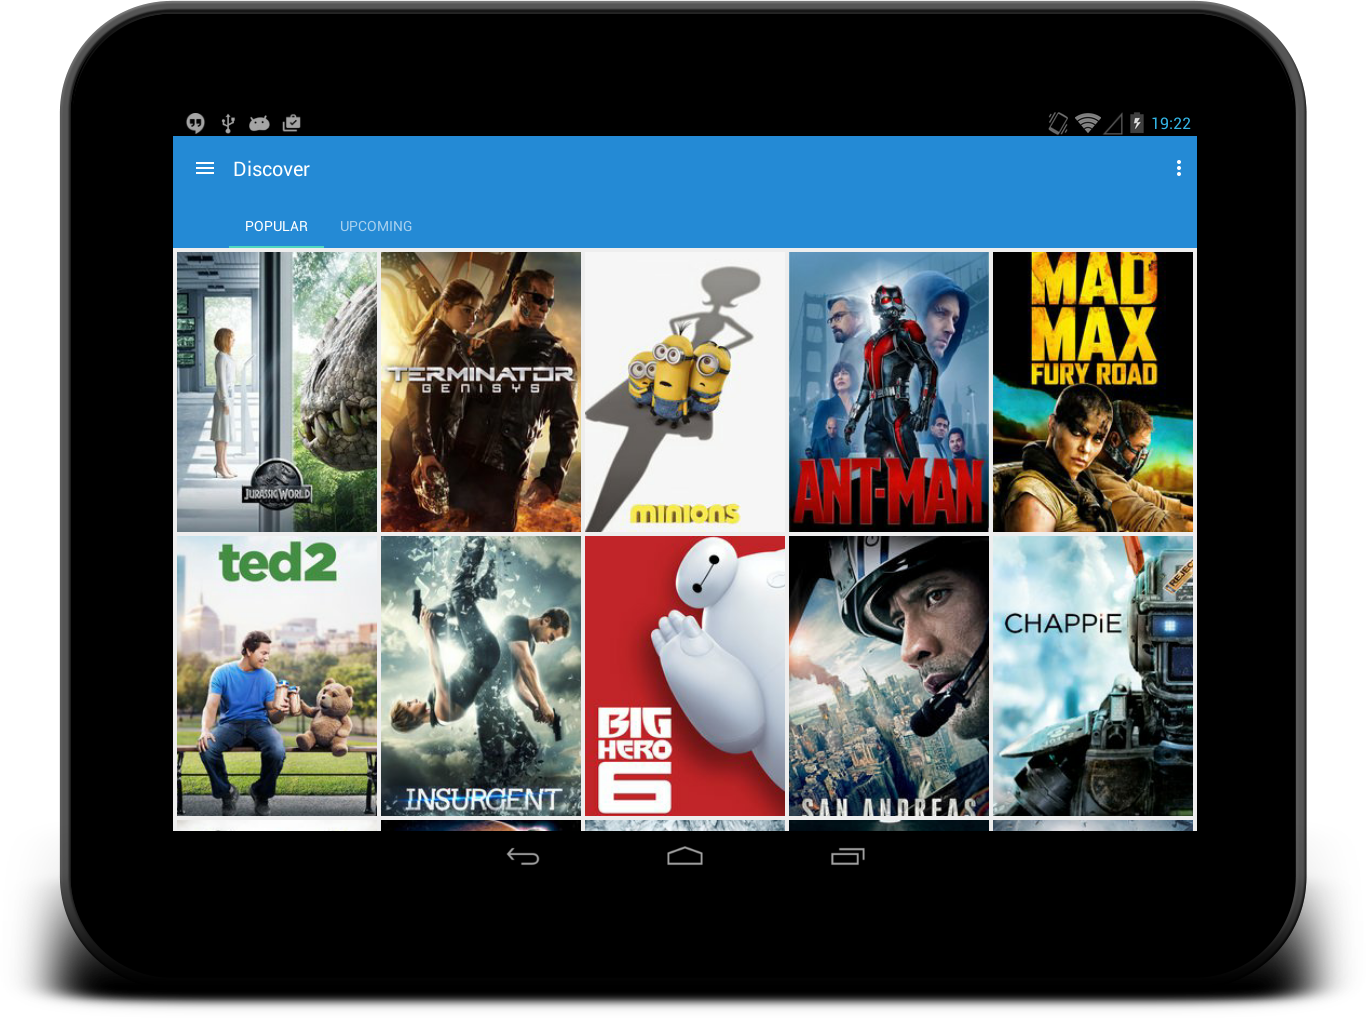Image resolution: width=1366 pixels, height=1018 pixels.
Task: Open the Jurassic World movie poster
Action: click(277, 392)
